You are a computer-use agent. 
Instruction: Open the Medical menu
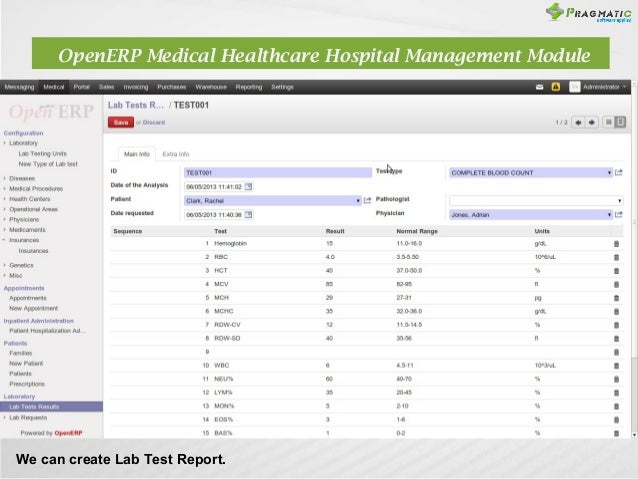(54, 87)
